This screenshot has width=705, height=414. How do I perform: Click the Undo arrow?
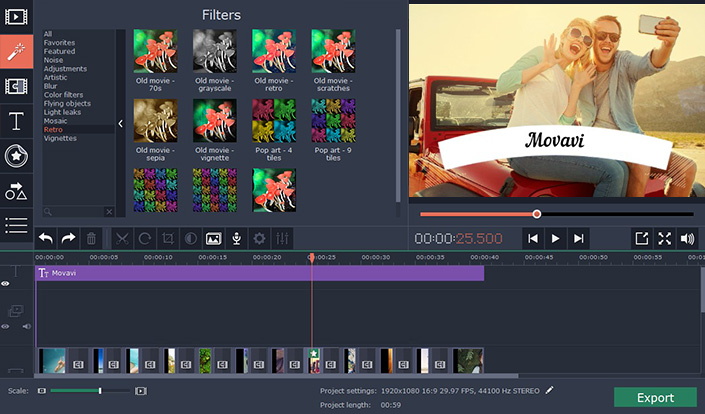[46, 238]
